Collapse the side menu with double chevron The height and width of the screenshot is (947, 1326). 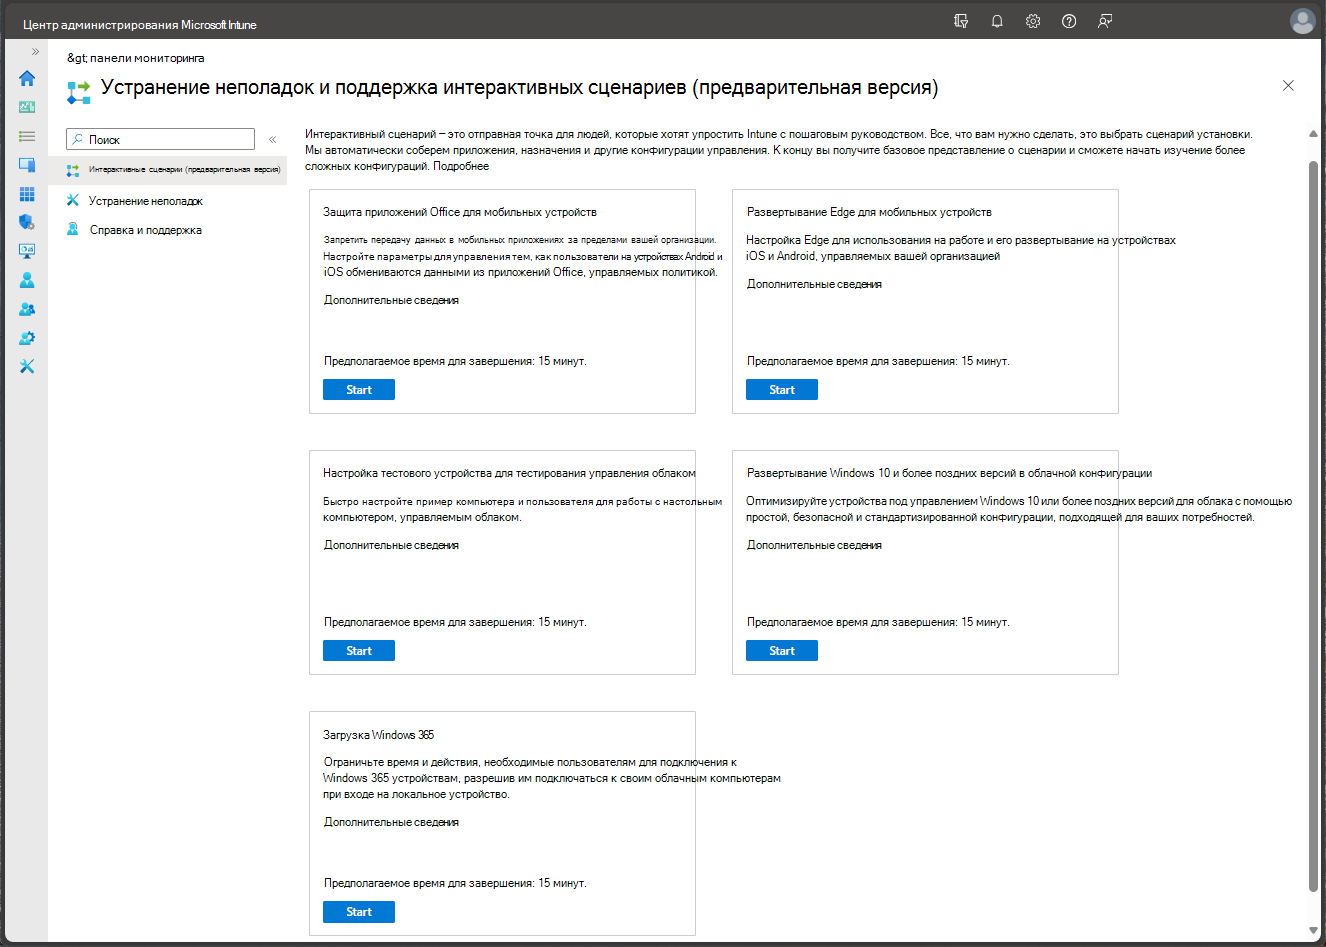coord(272,140)
